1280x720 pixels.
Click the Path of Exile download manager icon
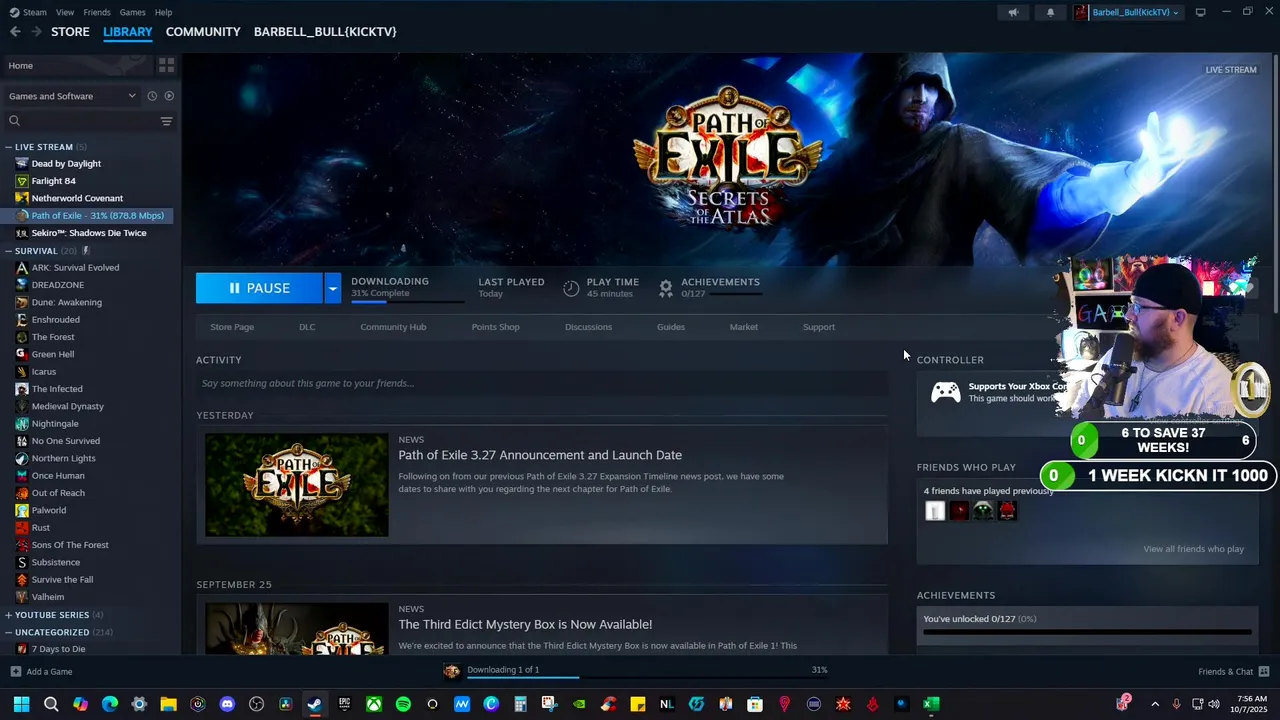pos(451,671)
